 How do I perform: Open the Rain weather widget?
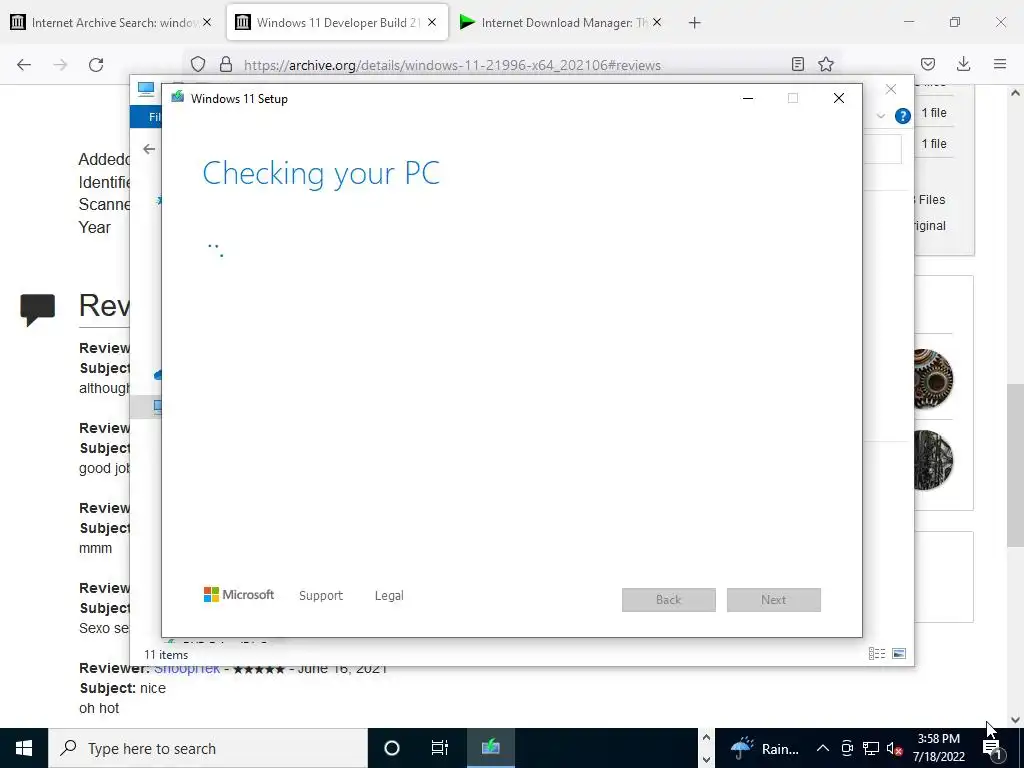764,748
